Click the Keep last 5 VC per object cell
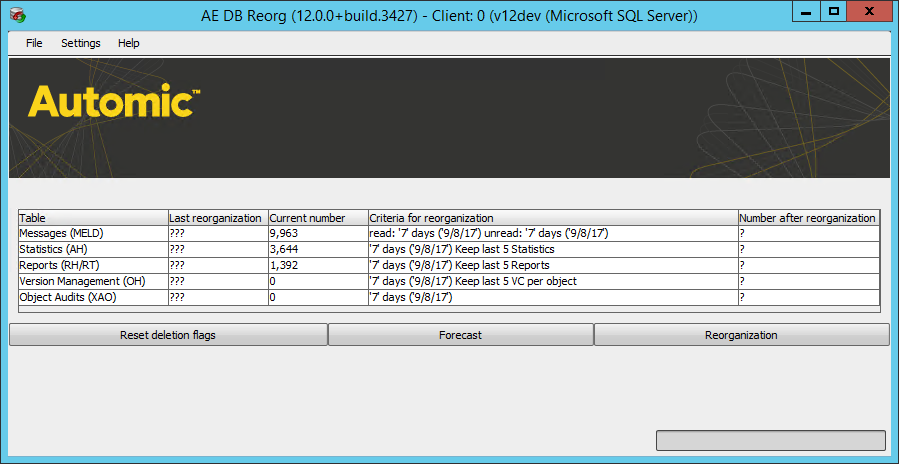Screen dimensions: 899x464 point(553,282)
